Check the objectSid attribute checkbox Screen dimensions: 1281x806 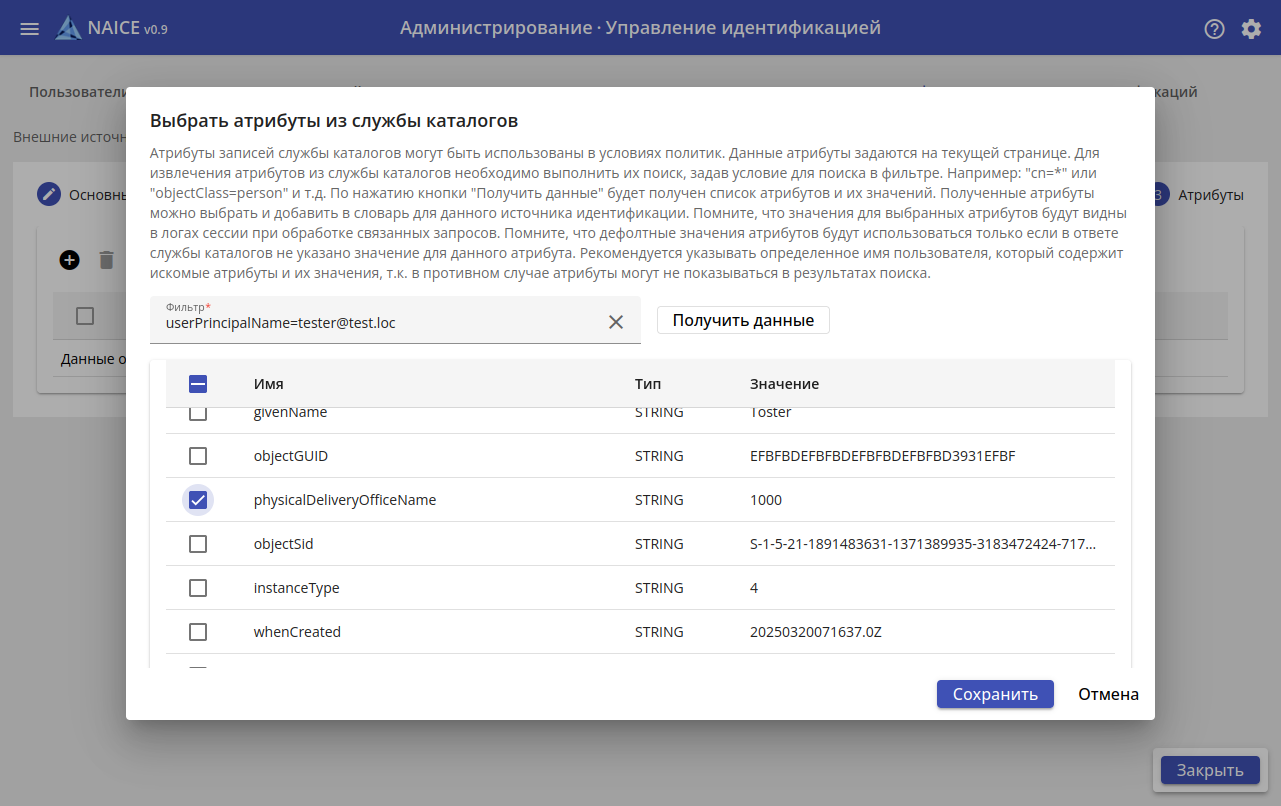[198, 544]
